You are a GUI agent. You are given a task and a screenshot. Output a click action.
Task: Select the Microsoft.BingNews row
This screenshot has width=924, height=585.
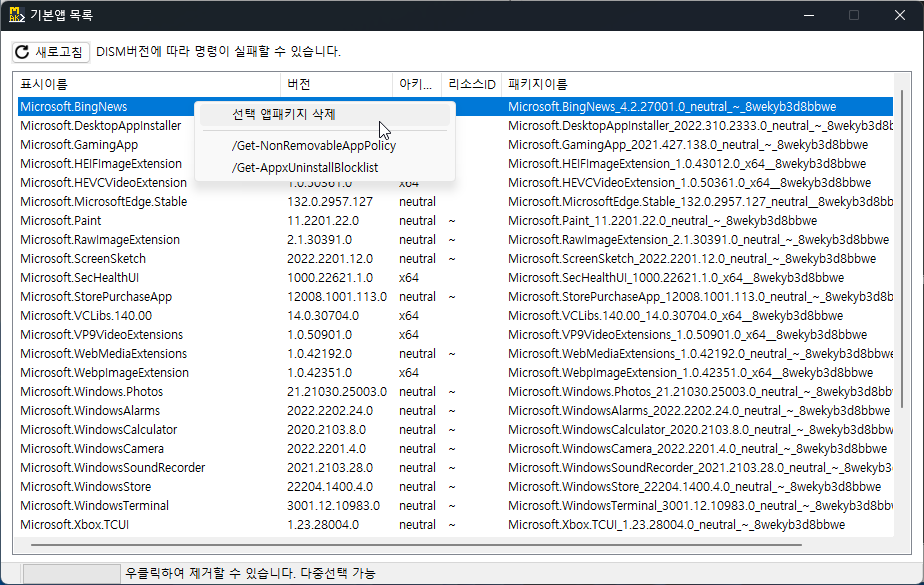455,107
